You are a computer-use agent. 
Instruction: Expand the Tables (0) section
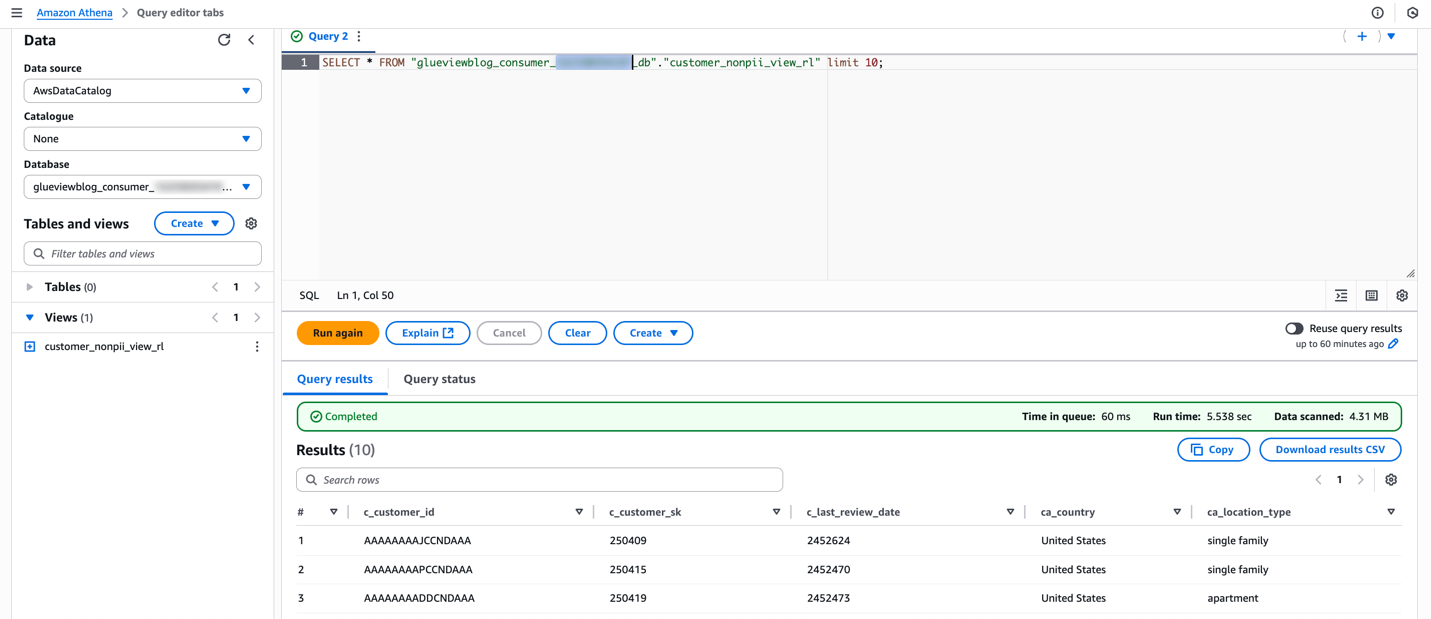click(x=30, y=287)
